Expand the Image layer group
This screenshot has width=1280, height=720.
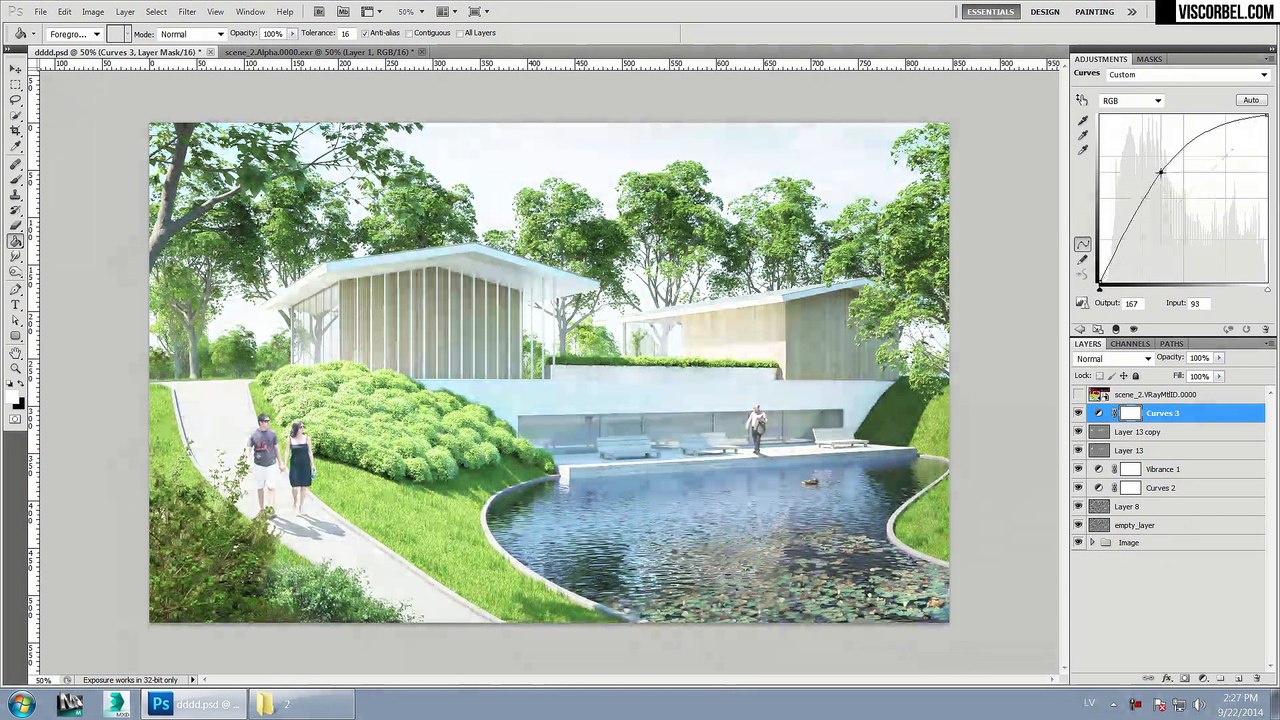coord(1092,543)
